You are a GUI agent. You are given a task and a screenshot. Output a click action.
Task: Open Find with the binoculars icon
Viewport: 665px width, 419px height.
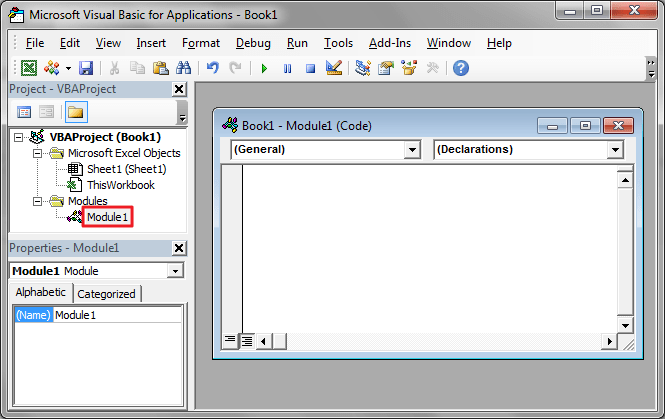click(184, 68)
